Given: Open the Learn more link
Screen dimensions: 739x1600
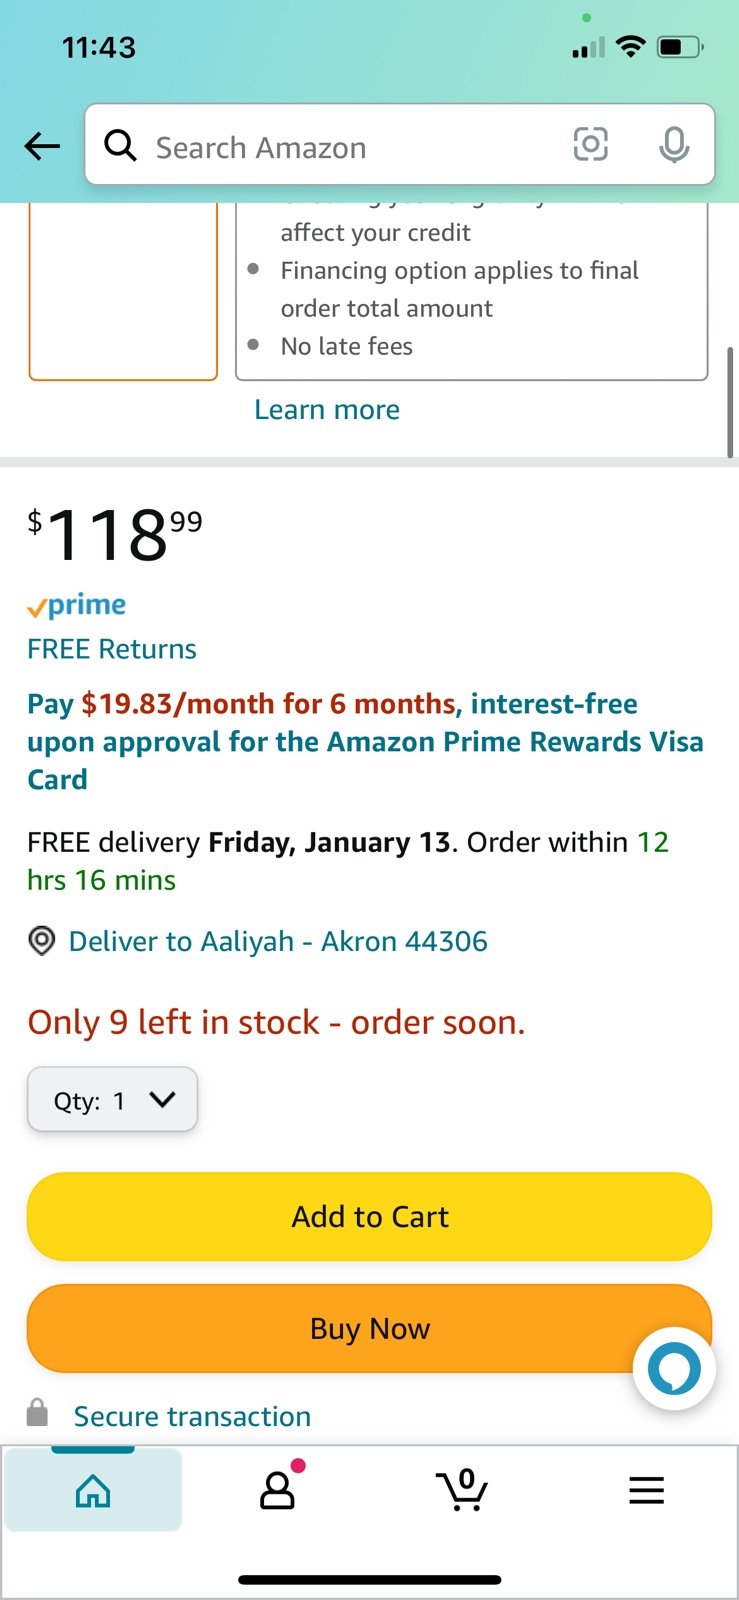Looking at the screenshot, I should coord(327,410).
